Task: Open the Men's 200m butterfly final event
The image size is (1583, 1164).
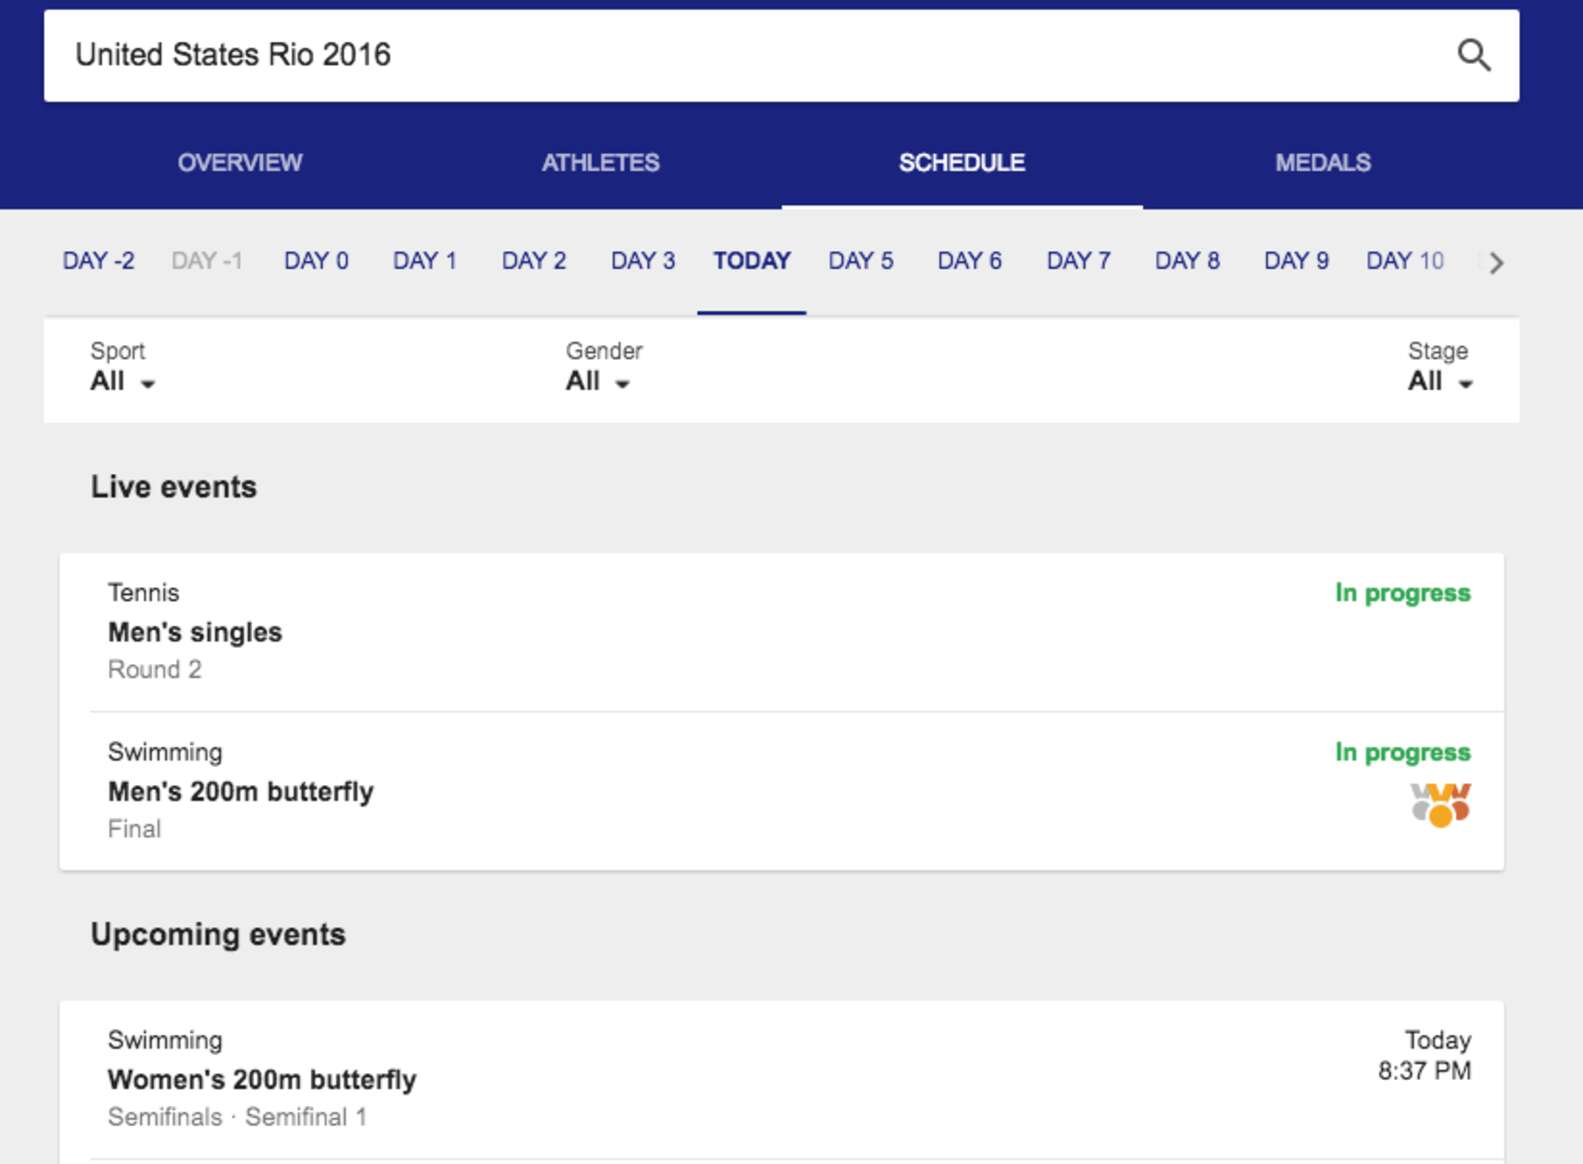Action: point(781,791)
